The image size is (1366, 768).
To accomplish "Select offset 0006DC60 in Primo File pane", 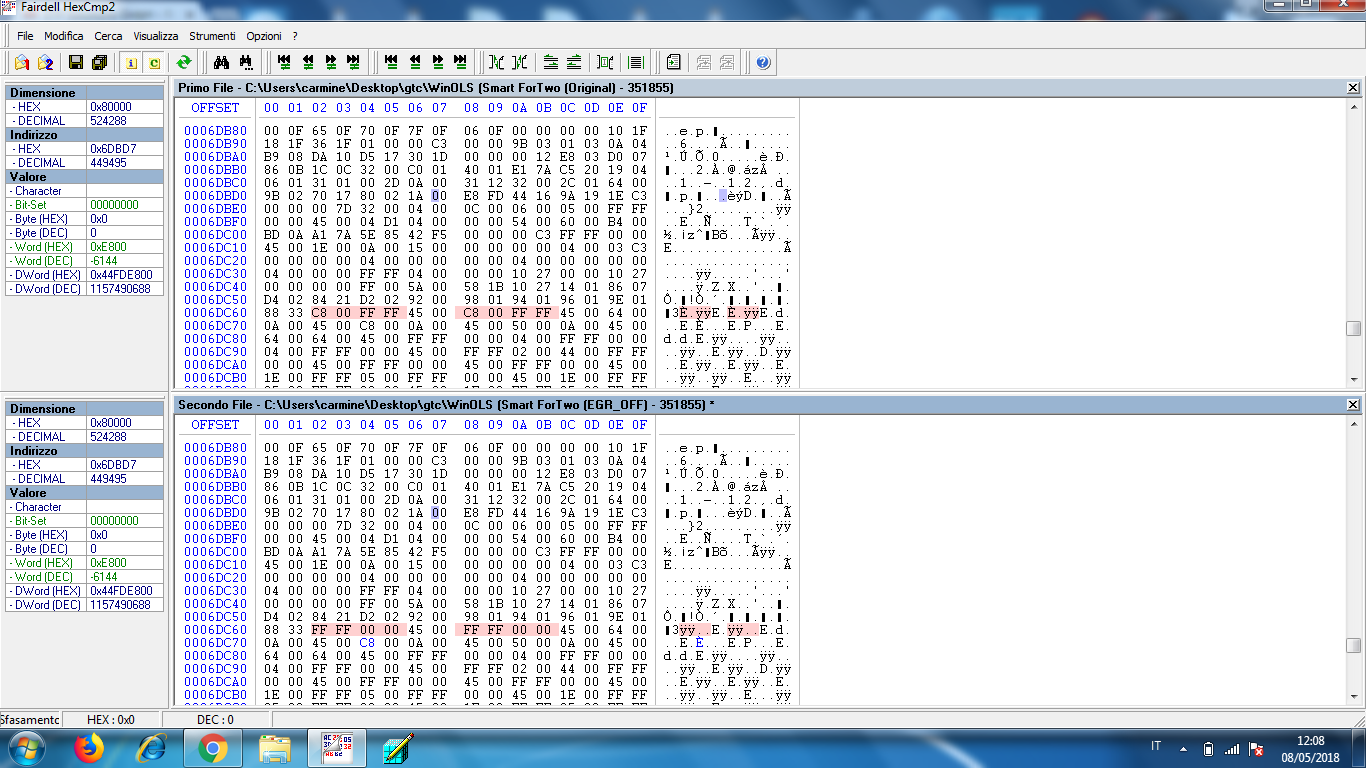I will 215,313.
